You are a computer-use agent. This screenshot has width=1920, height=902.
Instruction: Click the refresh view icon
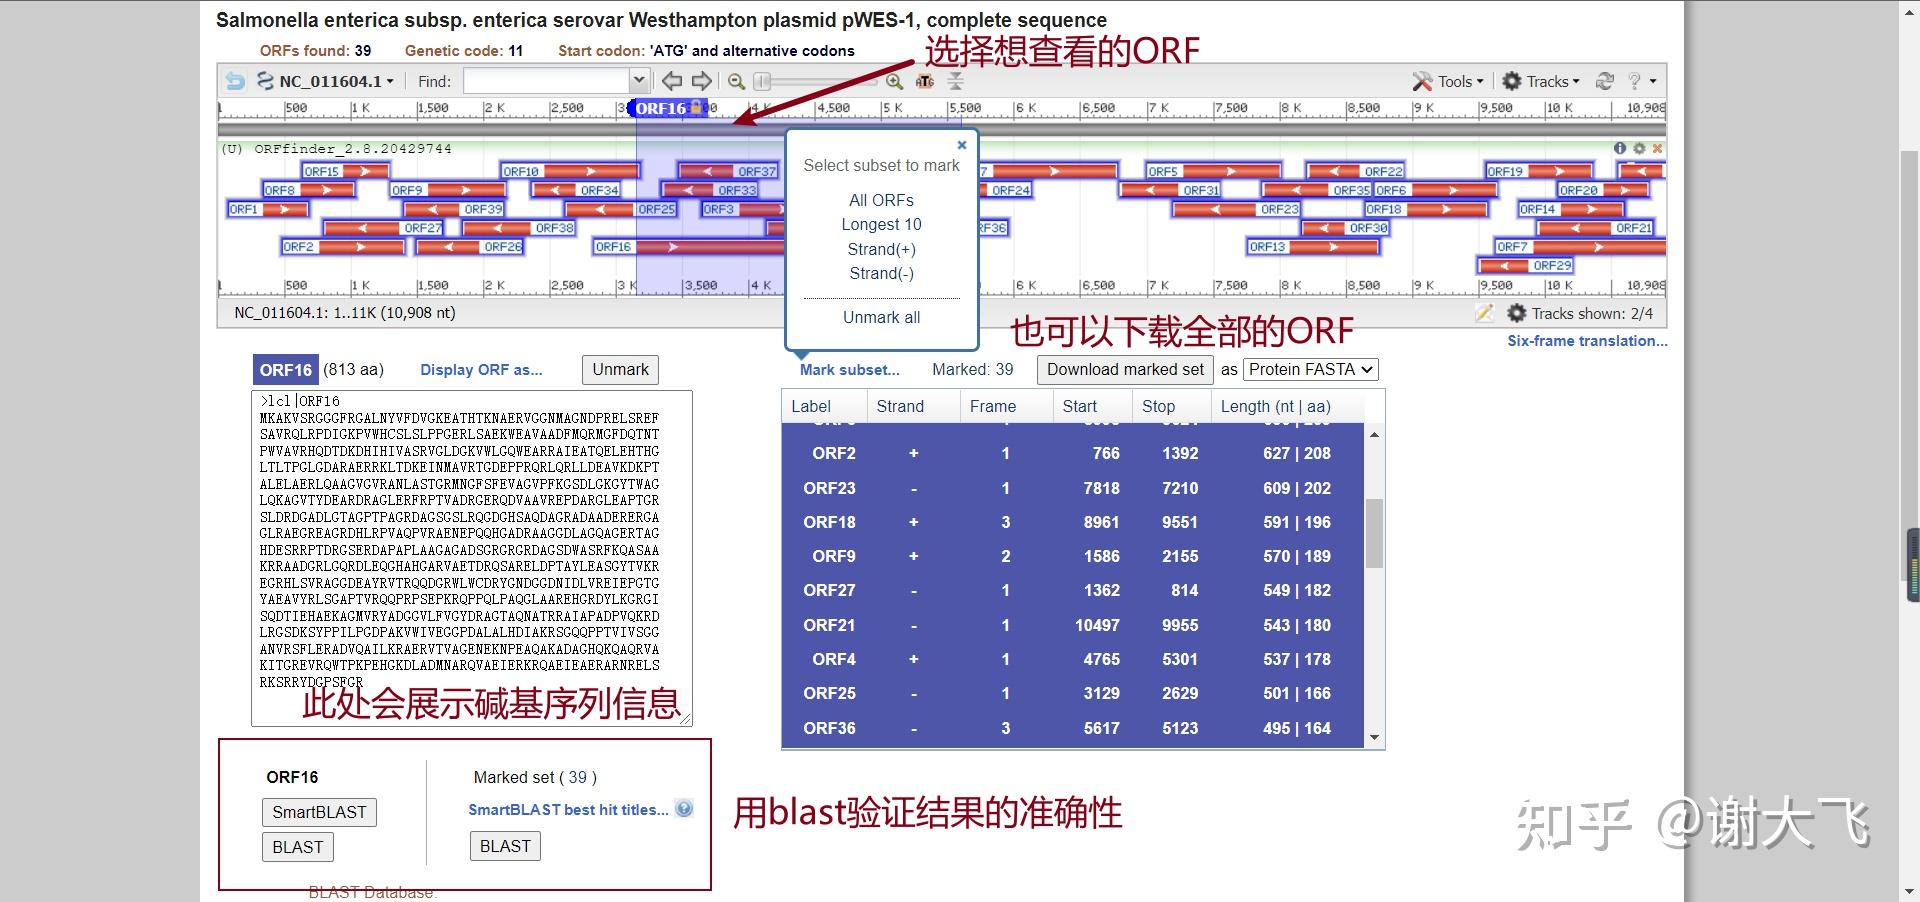coord(1605,81)
